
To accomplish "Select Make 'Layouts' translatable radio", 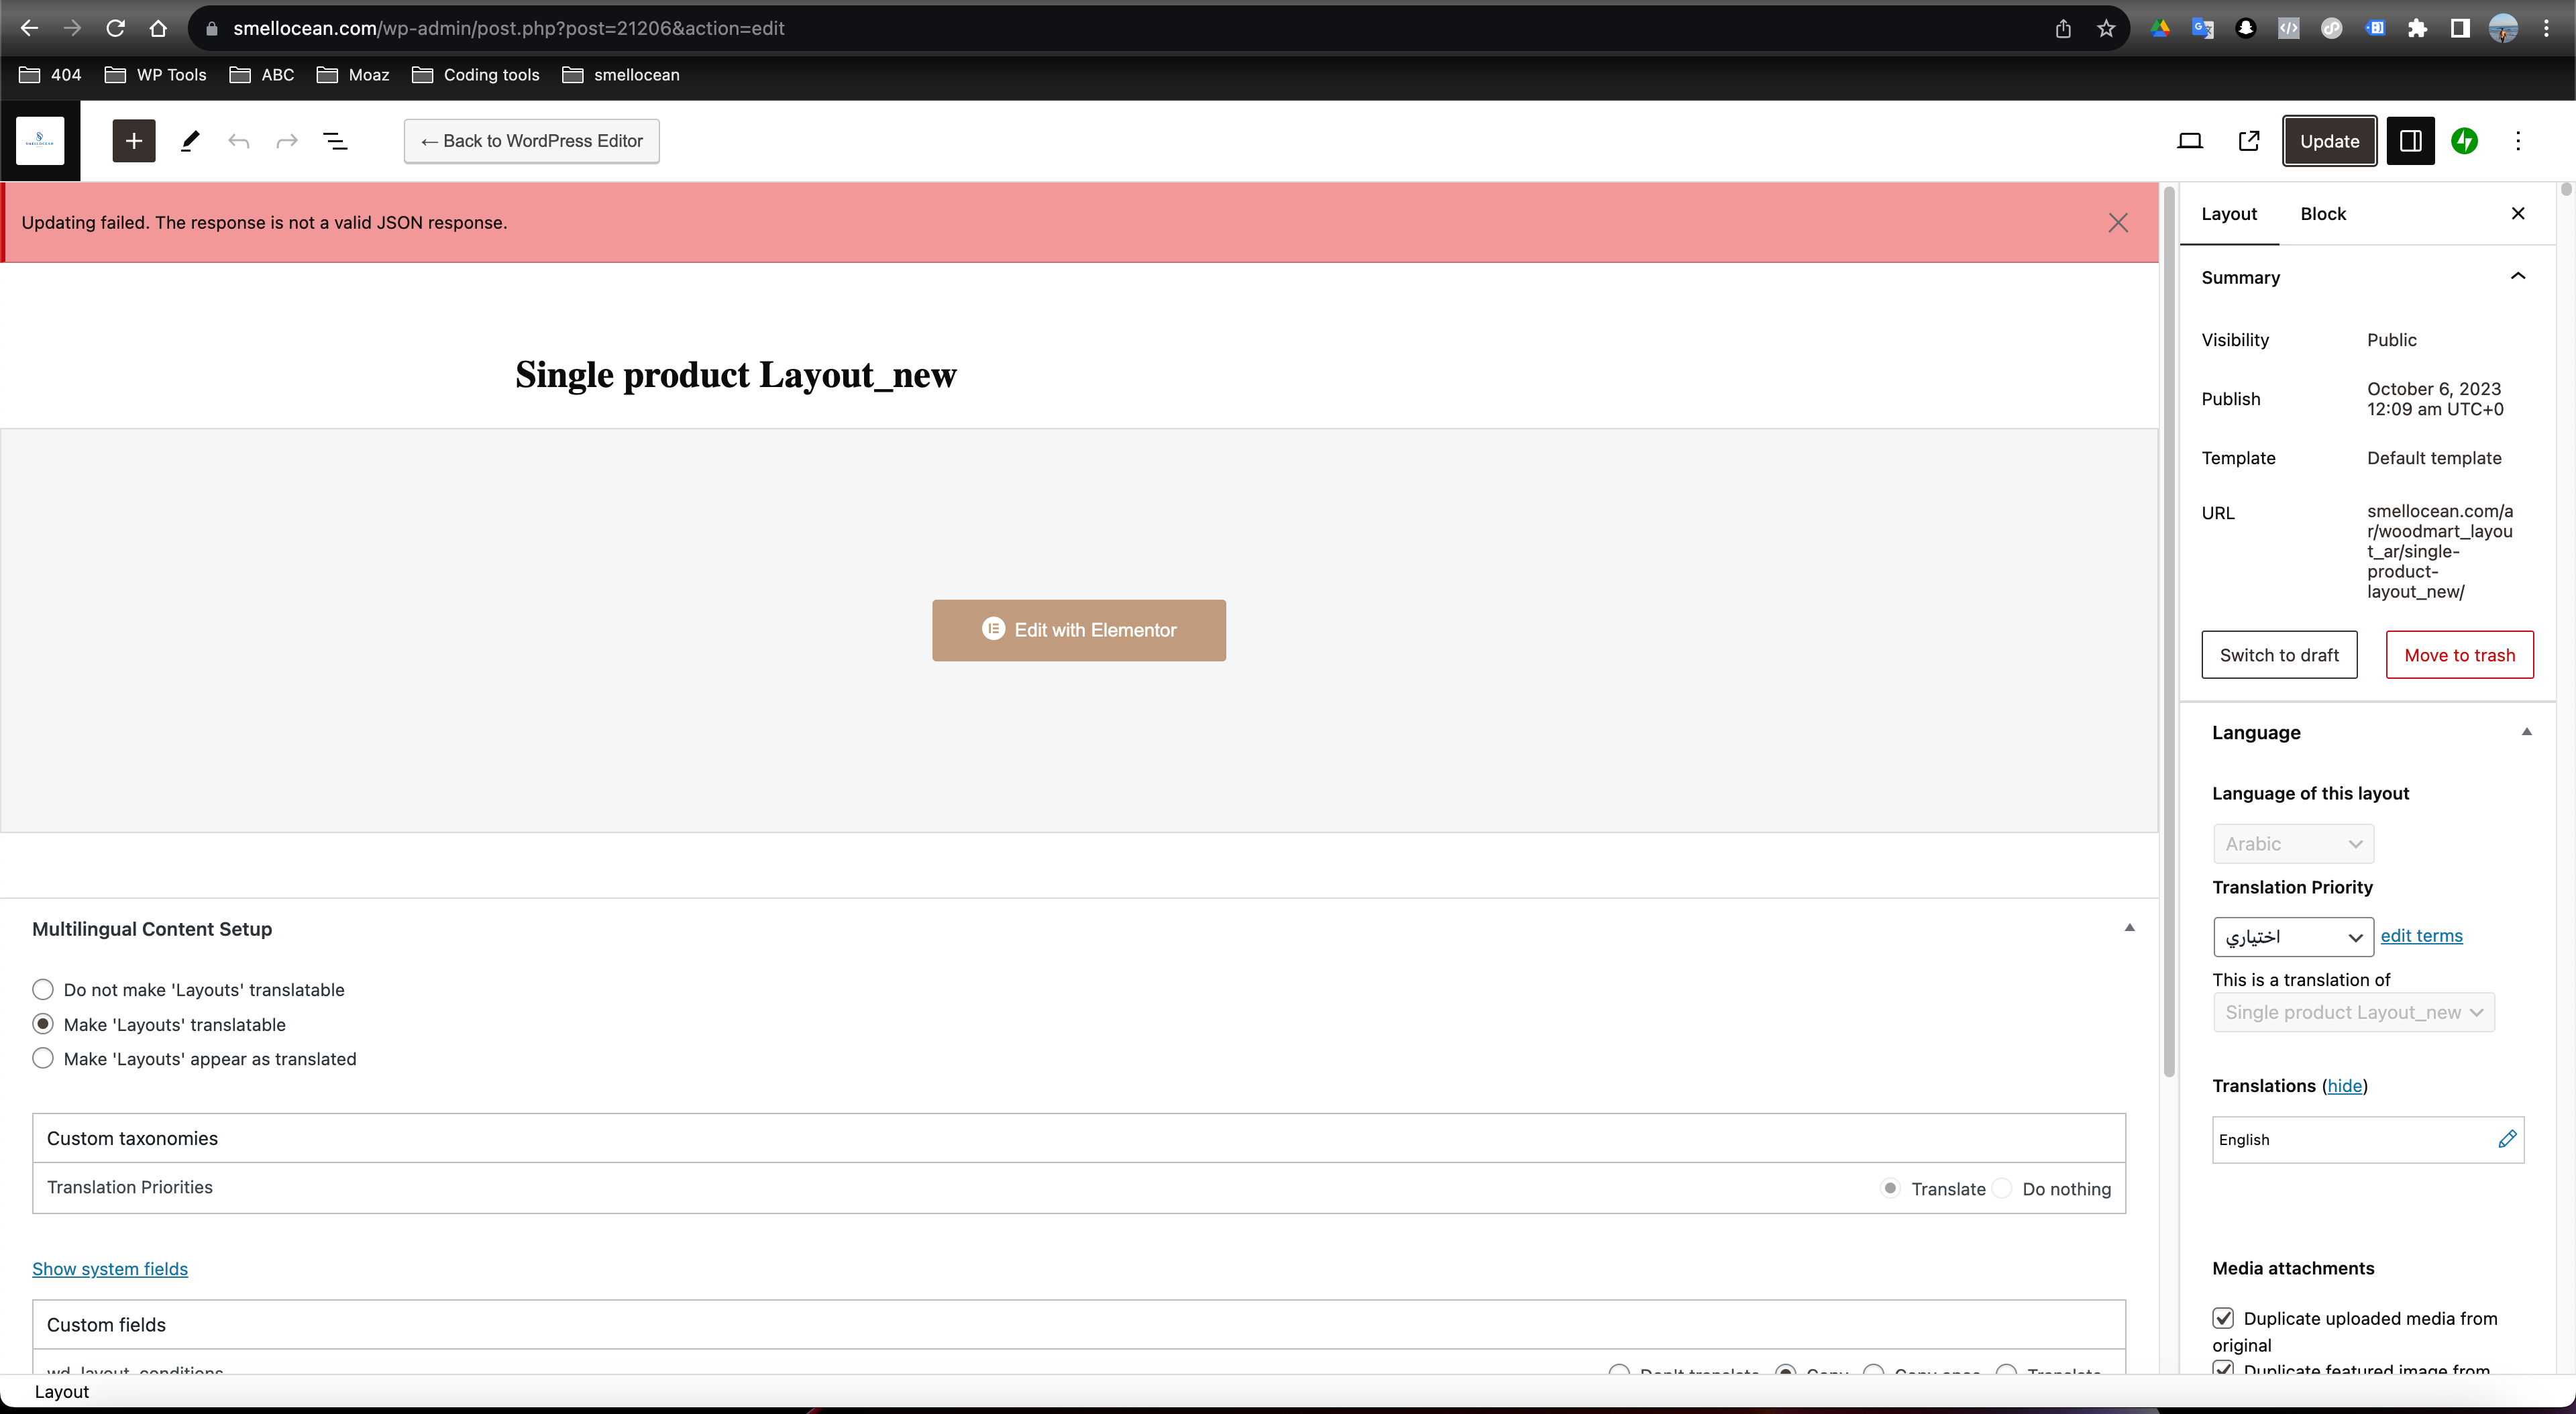I will pos(43,1024).
